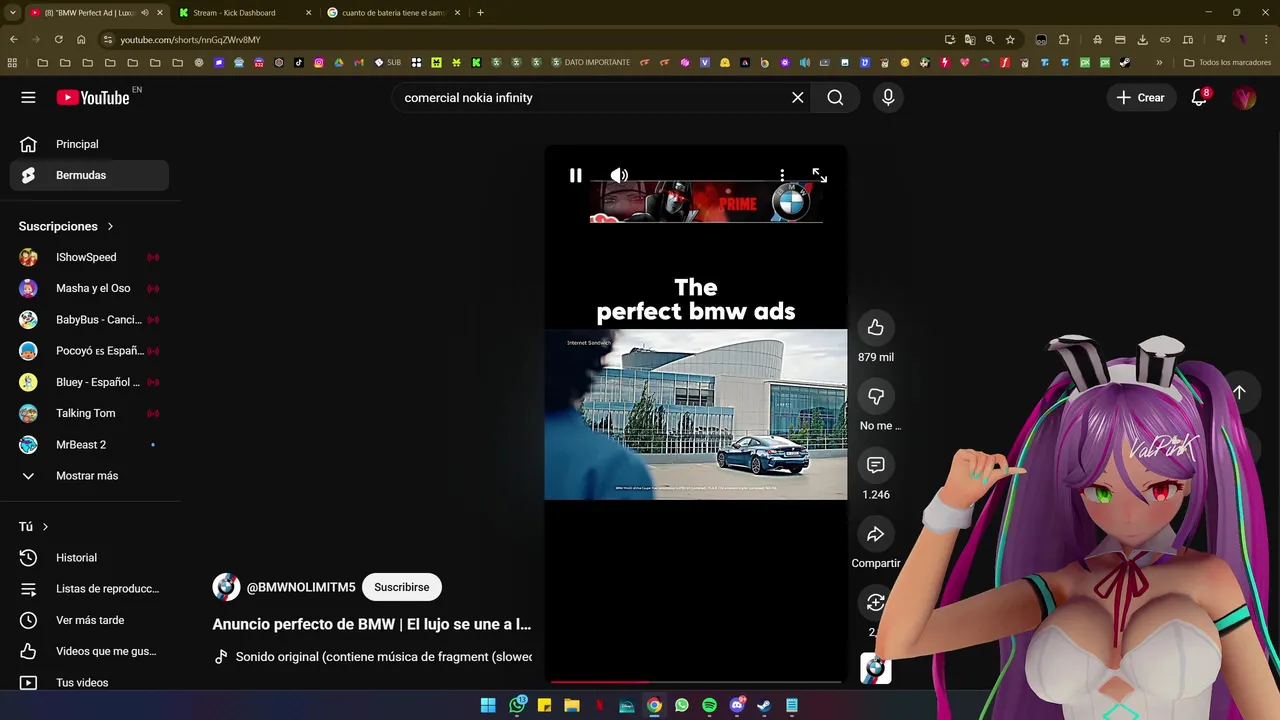The image size is (1280, 720).
Task: Mute the Short with the speaker icon
Action: tap(619, 175)
